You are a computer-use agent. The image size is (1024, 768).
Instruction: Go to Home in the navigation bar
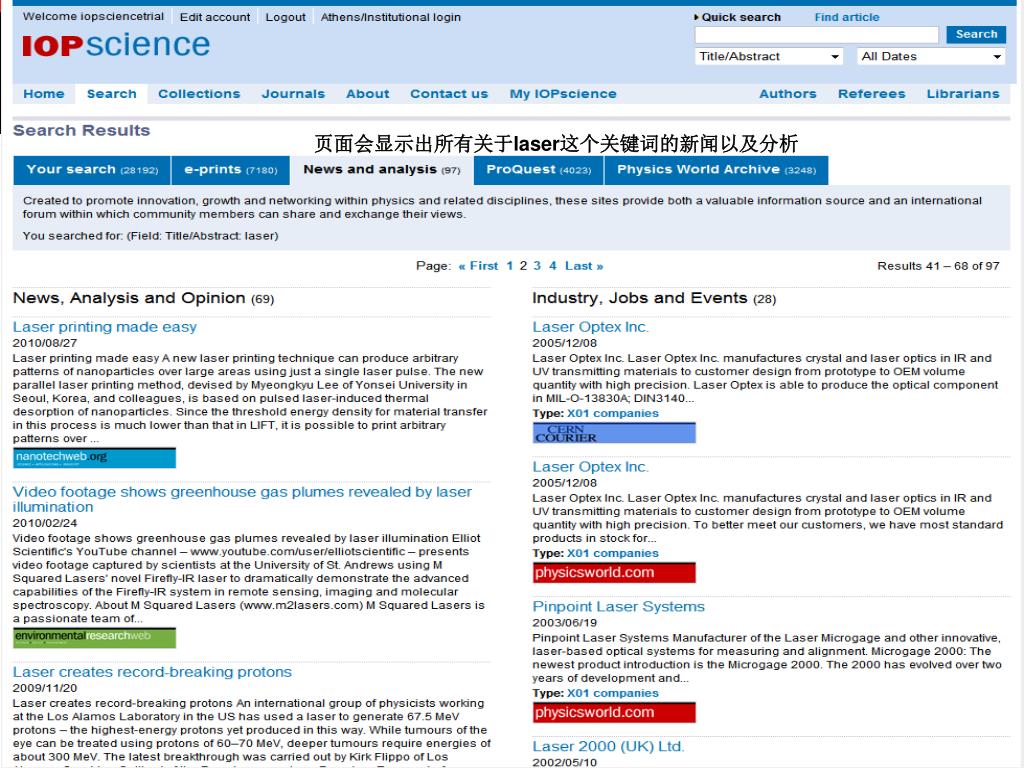[44, 94]
